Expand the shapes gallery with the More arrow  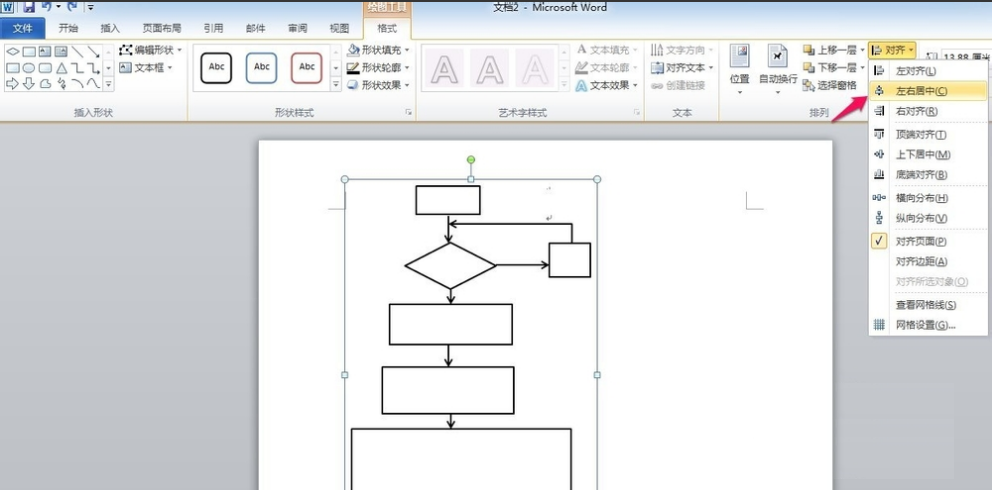pyautogui.click(x=108, y=83)
